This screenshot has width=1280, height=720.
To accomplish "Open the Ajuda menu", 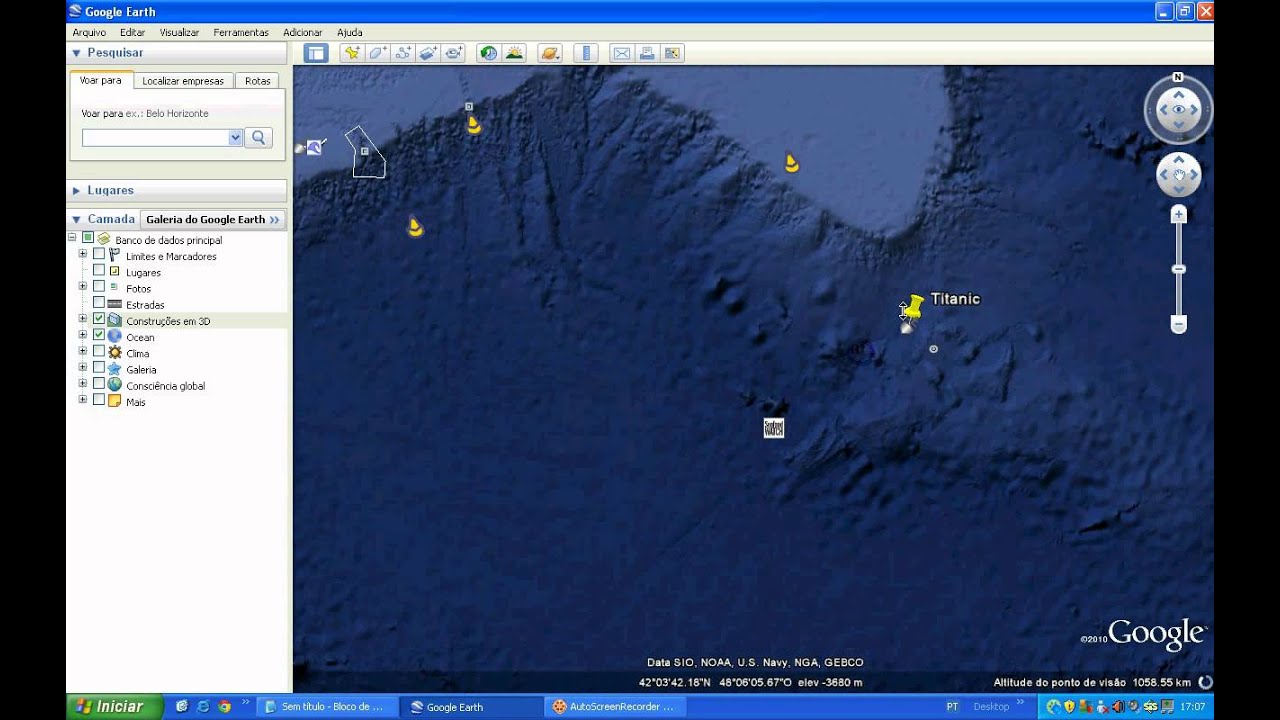I will [x=350, y=32].
